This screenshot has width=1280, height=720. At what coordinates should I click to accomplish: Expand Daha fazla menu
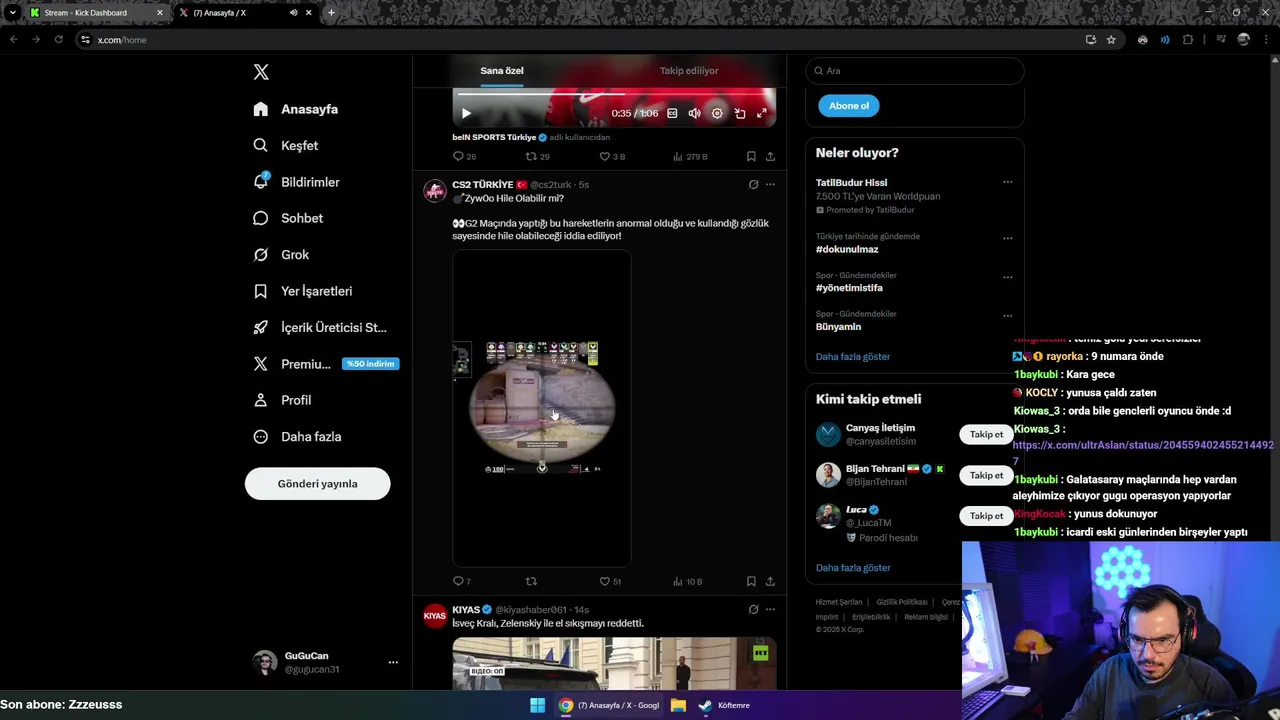coord(297,436)
